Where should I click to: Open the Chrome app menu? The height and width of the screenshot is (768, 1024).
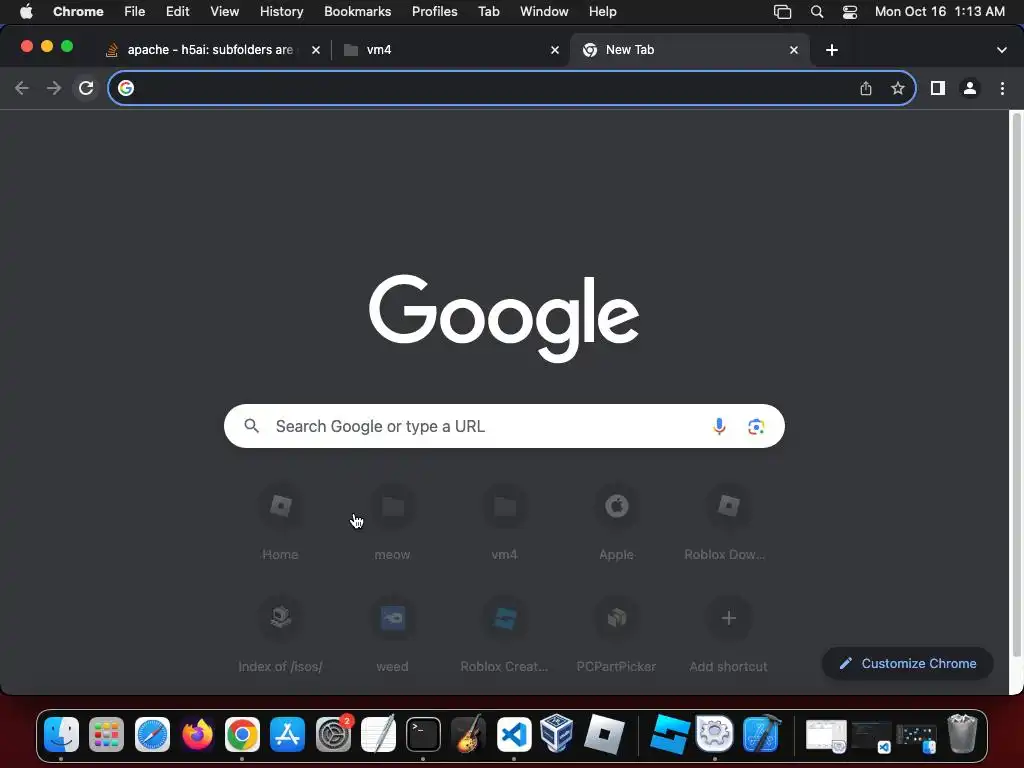tap(78, 12)
